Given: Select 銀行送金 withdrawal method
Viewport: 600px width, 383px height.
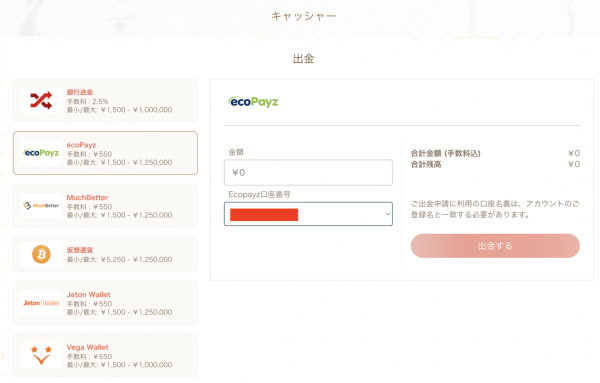Looking at the screenshot, I should tap(106, 101).
